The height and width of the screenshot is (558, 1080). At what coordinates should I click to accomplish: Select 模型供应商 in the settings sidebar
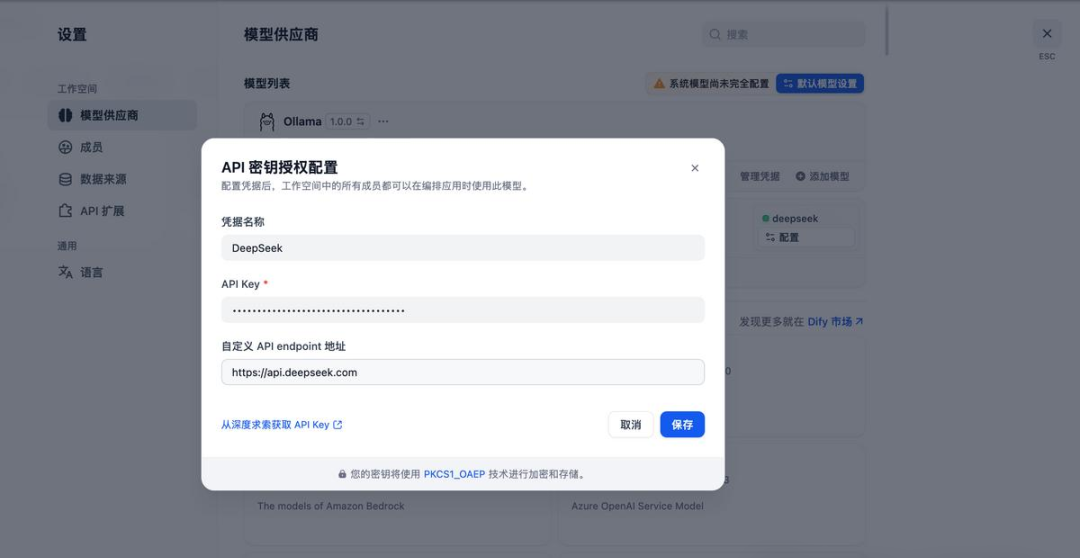click(x=122, y=115)
